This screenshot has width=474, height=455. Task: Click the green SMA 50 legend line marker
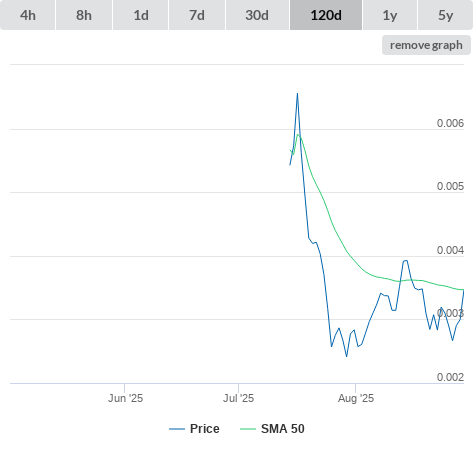[248, 429]
